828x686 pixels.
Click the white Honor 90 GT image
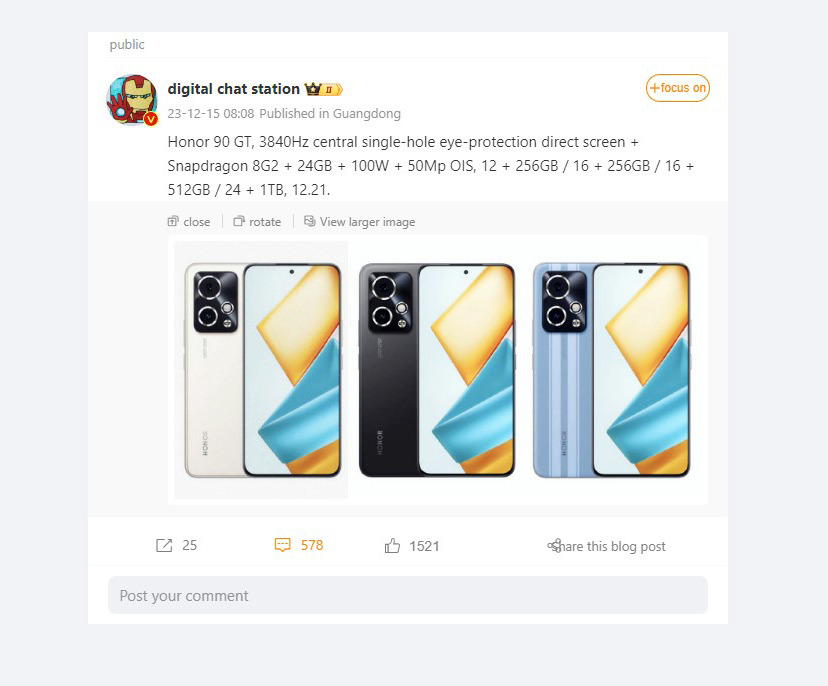pos(261,370)
